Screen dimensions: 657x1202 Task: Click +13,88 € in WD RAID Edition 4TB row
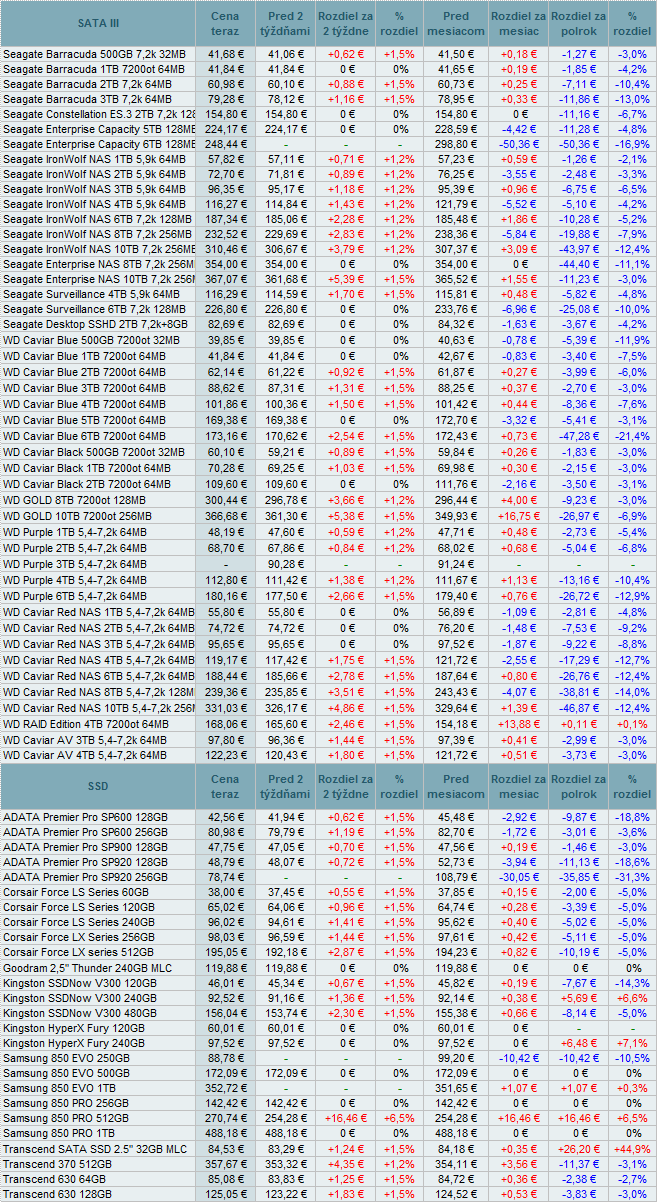pos(518,724)
